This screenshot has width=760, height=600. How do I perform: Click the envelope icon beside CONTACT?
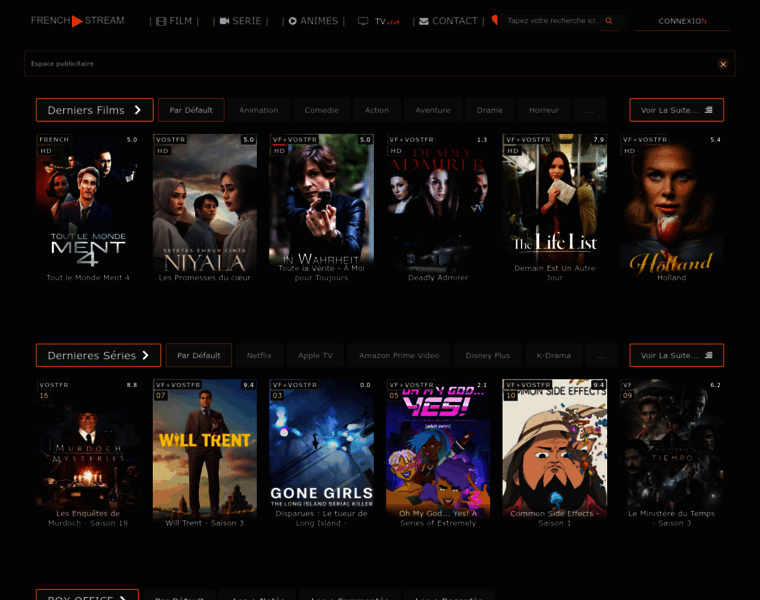[x=424, y=21]
